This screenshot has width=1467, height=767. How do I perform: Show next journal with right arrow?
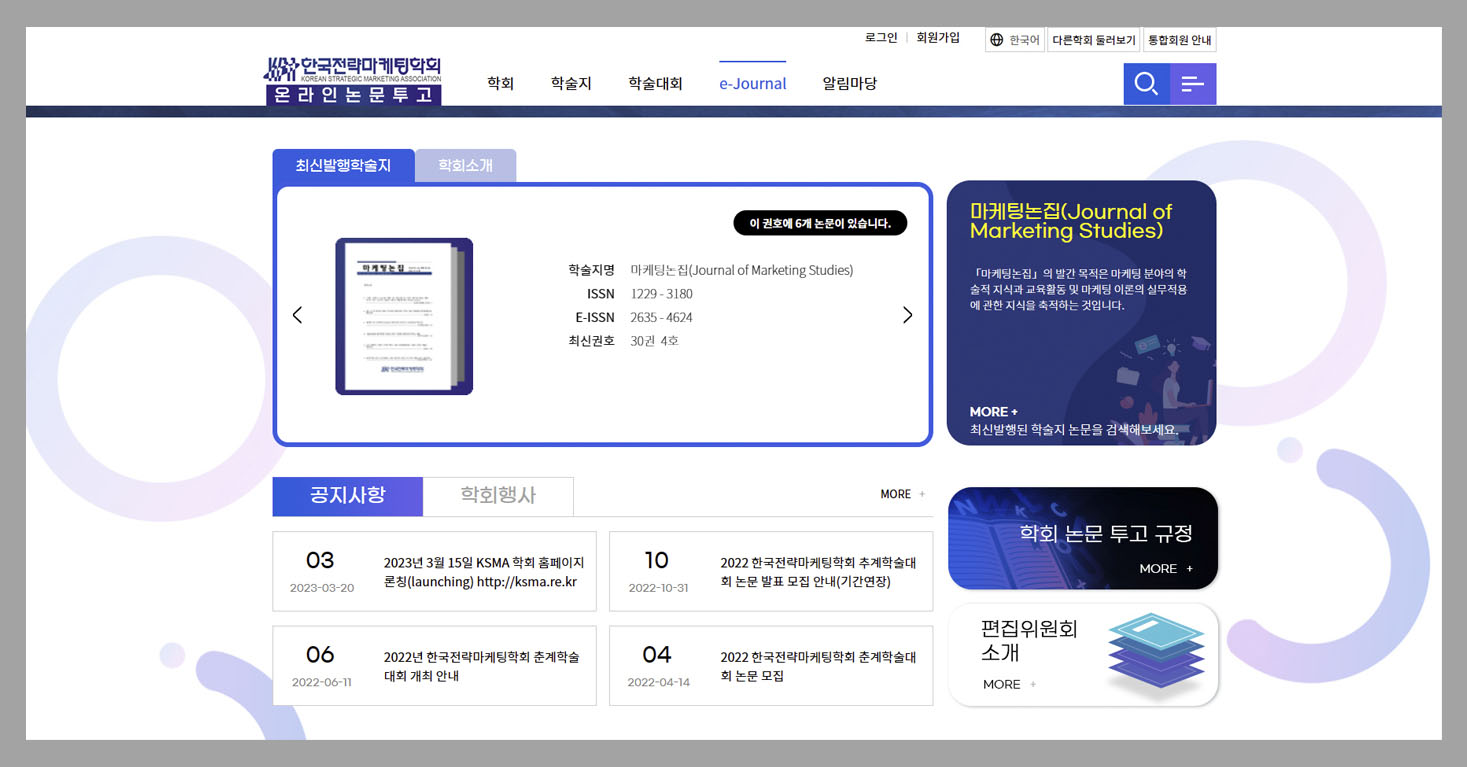(x=907, y=315)
